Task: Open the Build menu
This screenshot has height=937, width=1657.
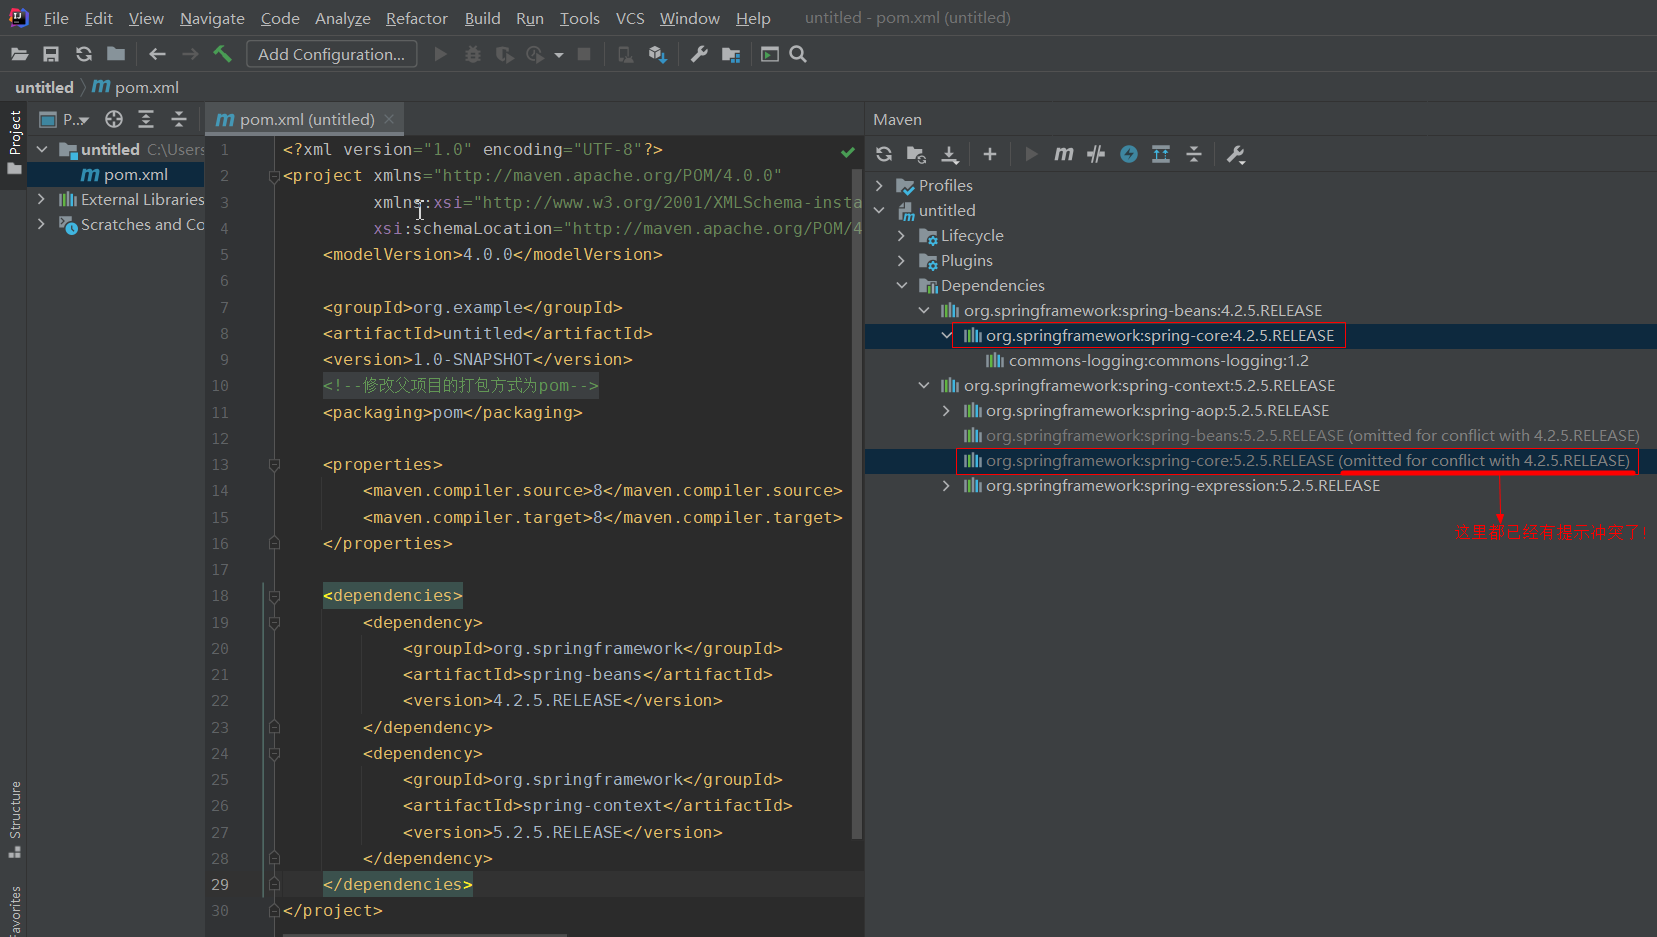Action: click(x=482, y=18)
